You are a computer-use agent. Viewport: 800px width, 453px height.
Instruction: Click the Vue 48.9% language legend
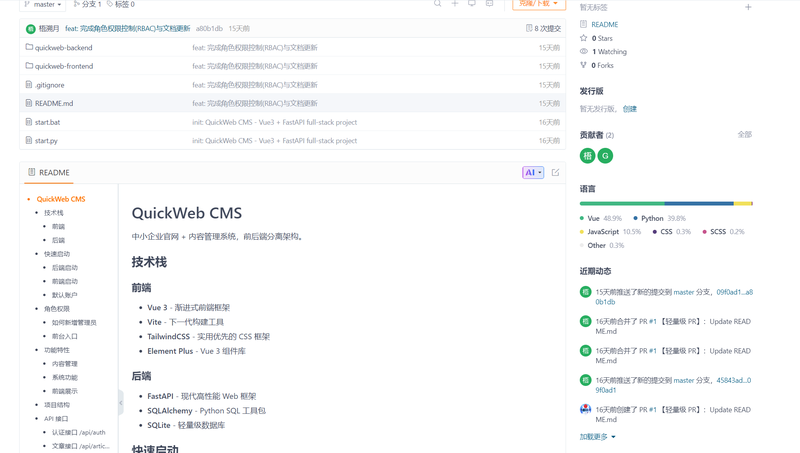click(601, 218)
